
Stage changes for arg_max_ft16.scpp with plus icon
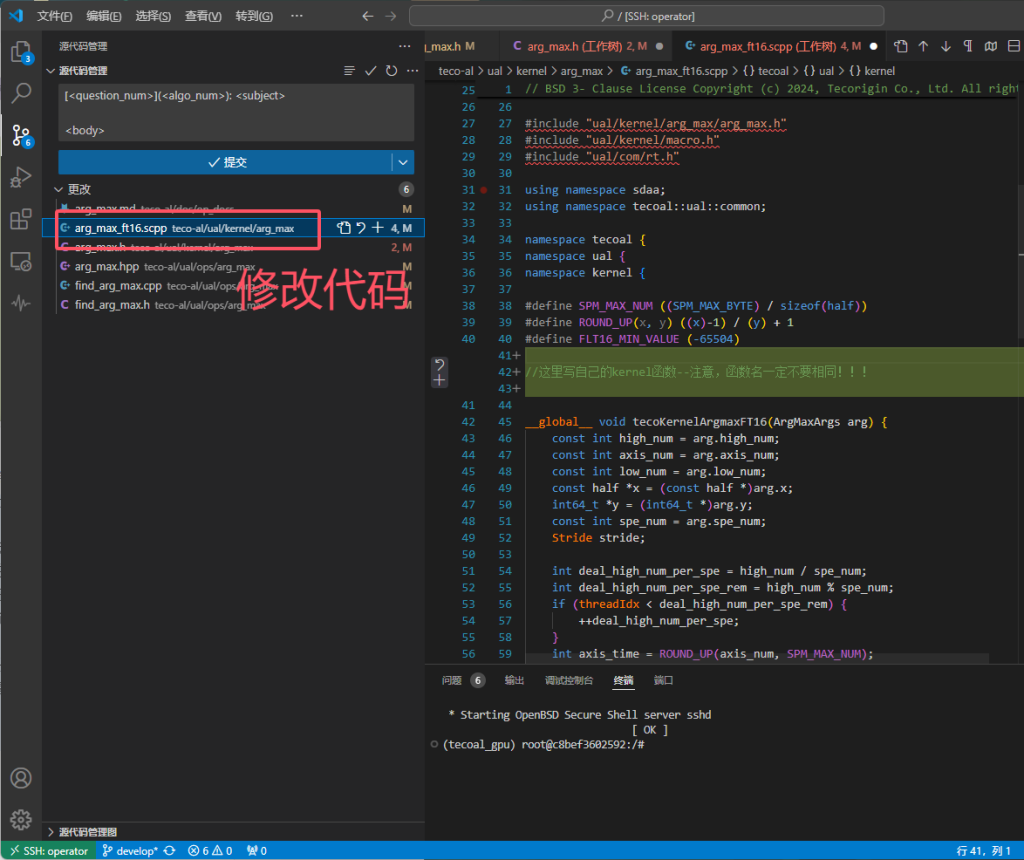pos(378,228)
